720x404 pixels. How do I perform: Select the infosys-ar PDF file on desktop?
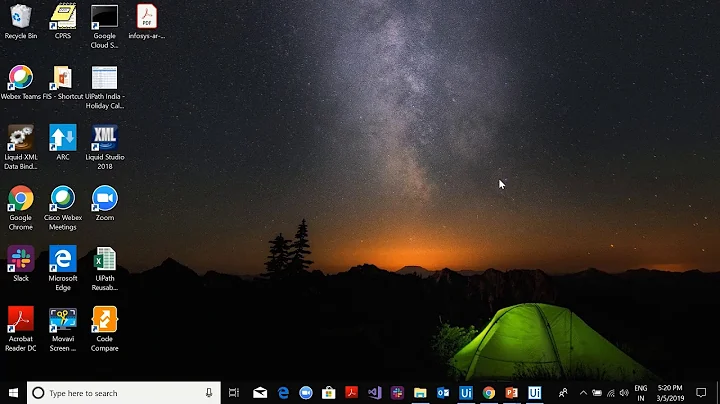[x=146, y=22]
